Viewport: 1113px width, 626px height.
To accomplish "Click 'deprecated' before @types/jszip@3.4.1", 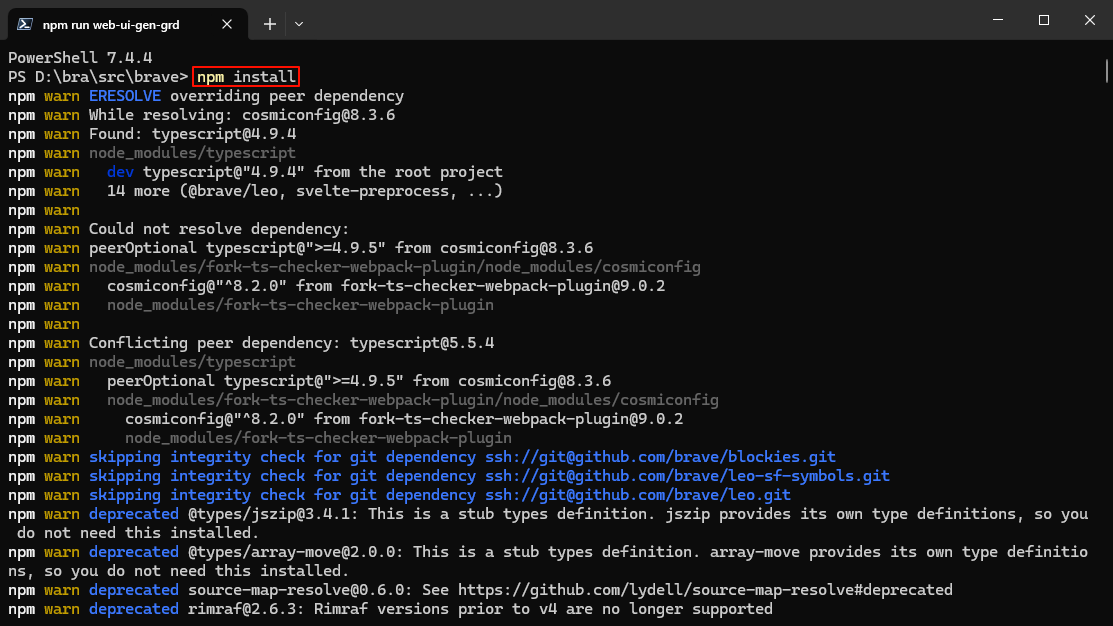I will [133, 514].
